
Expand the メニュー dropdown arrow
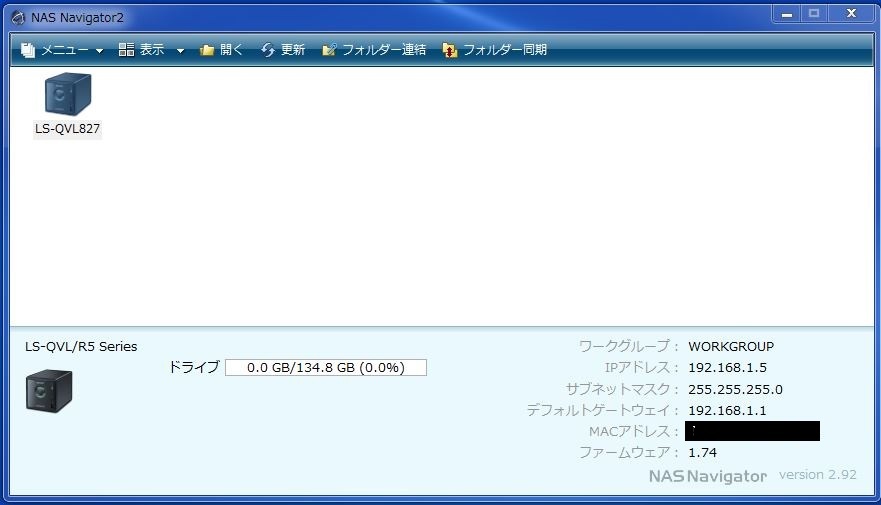(x=99, y=51)
